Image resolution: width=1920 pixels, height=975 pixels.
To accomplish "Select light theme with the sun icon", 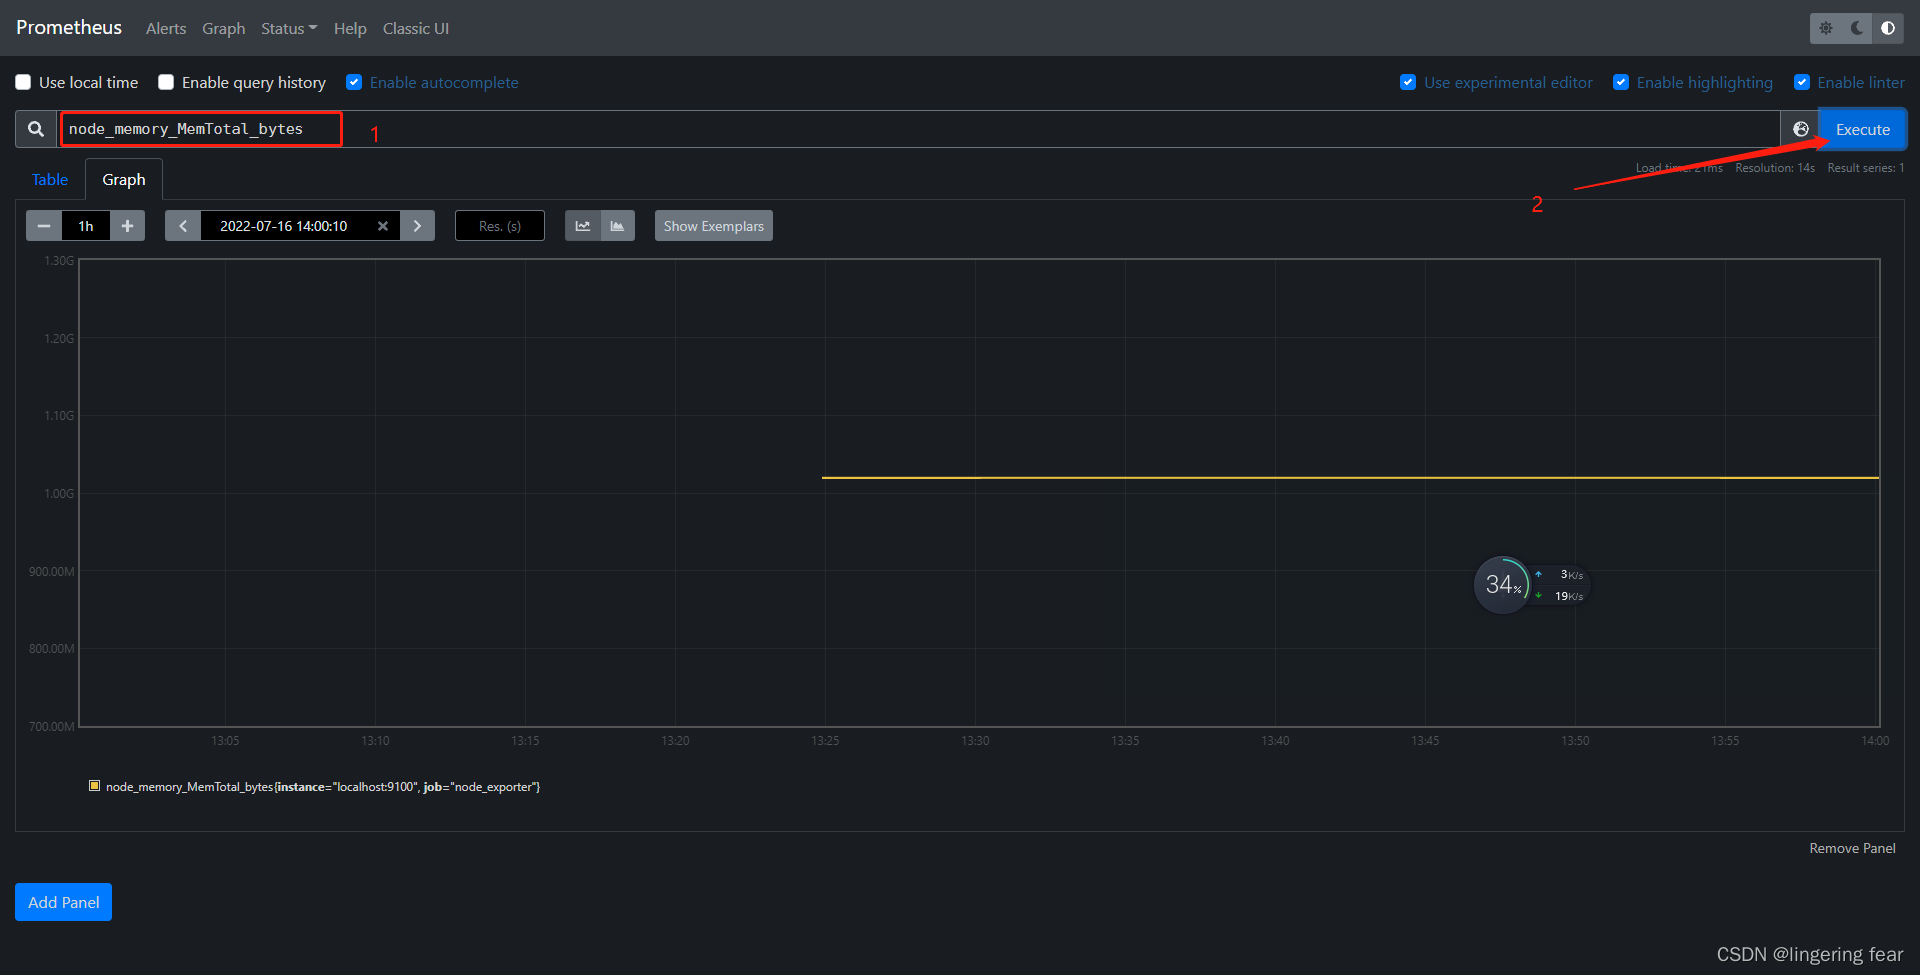I will pyautogui.click(x=1827, y=28).
